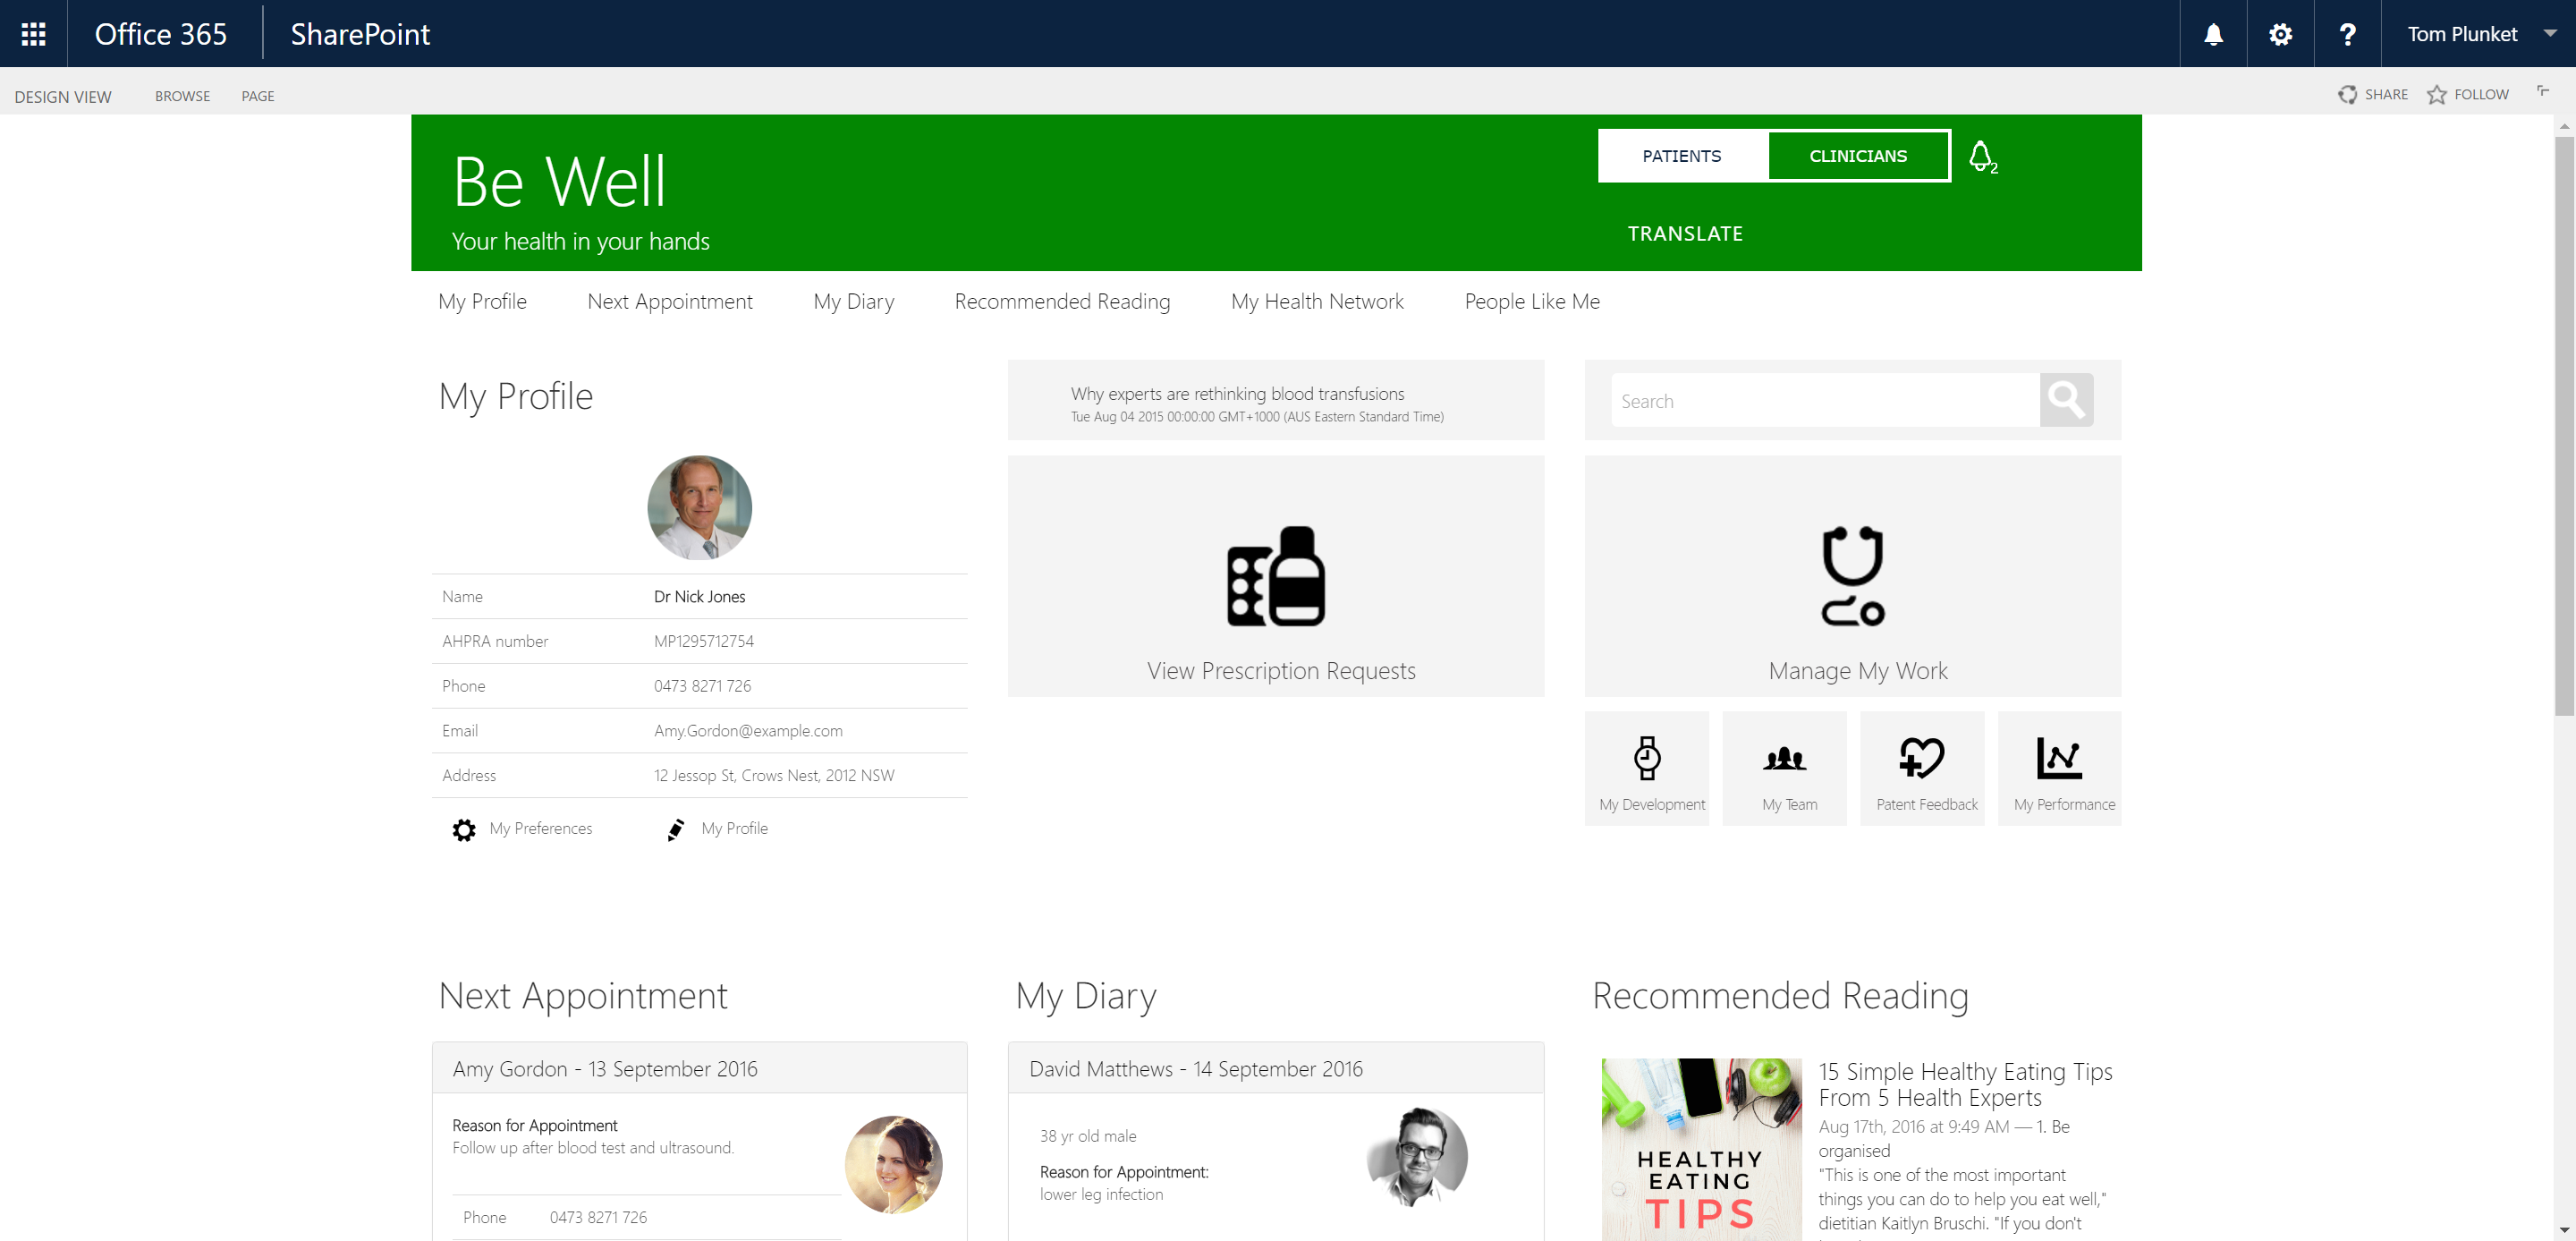Select the Clinicians toggle
2576x1241 pixels.
tap(1859, 156)
